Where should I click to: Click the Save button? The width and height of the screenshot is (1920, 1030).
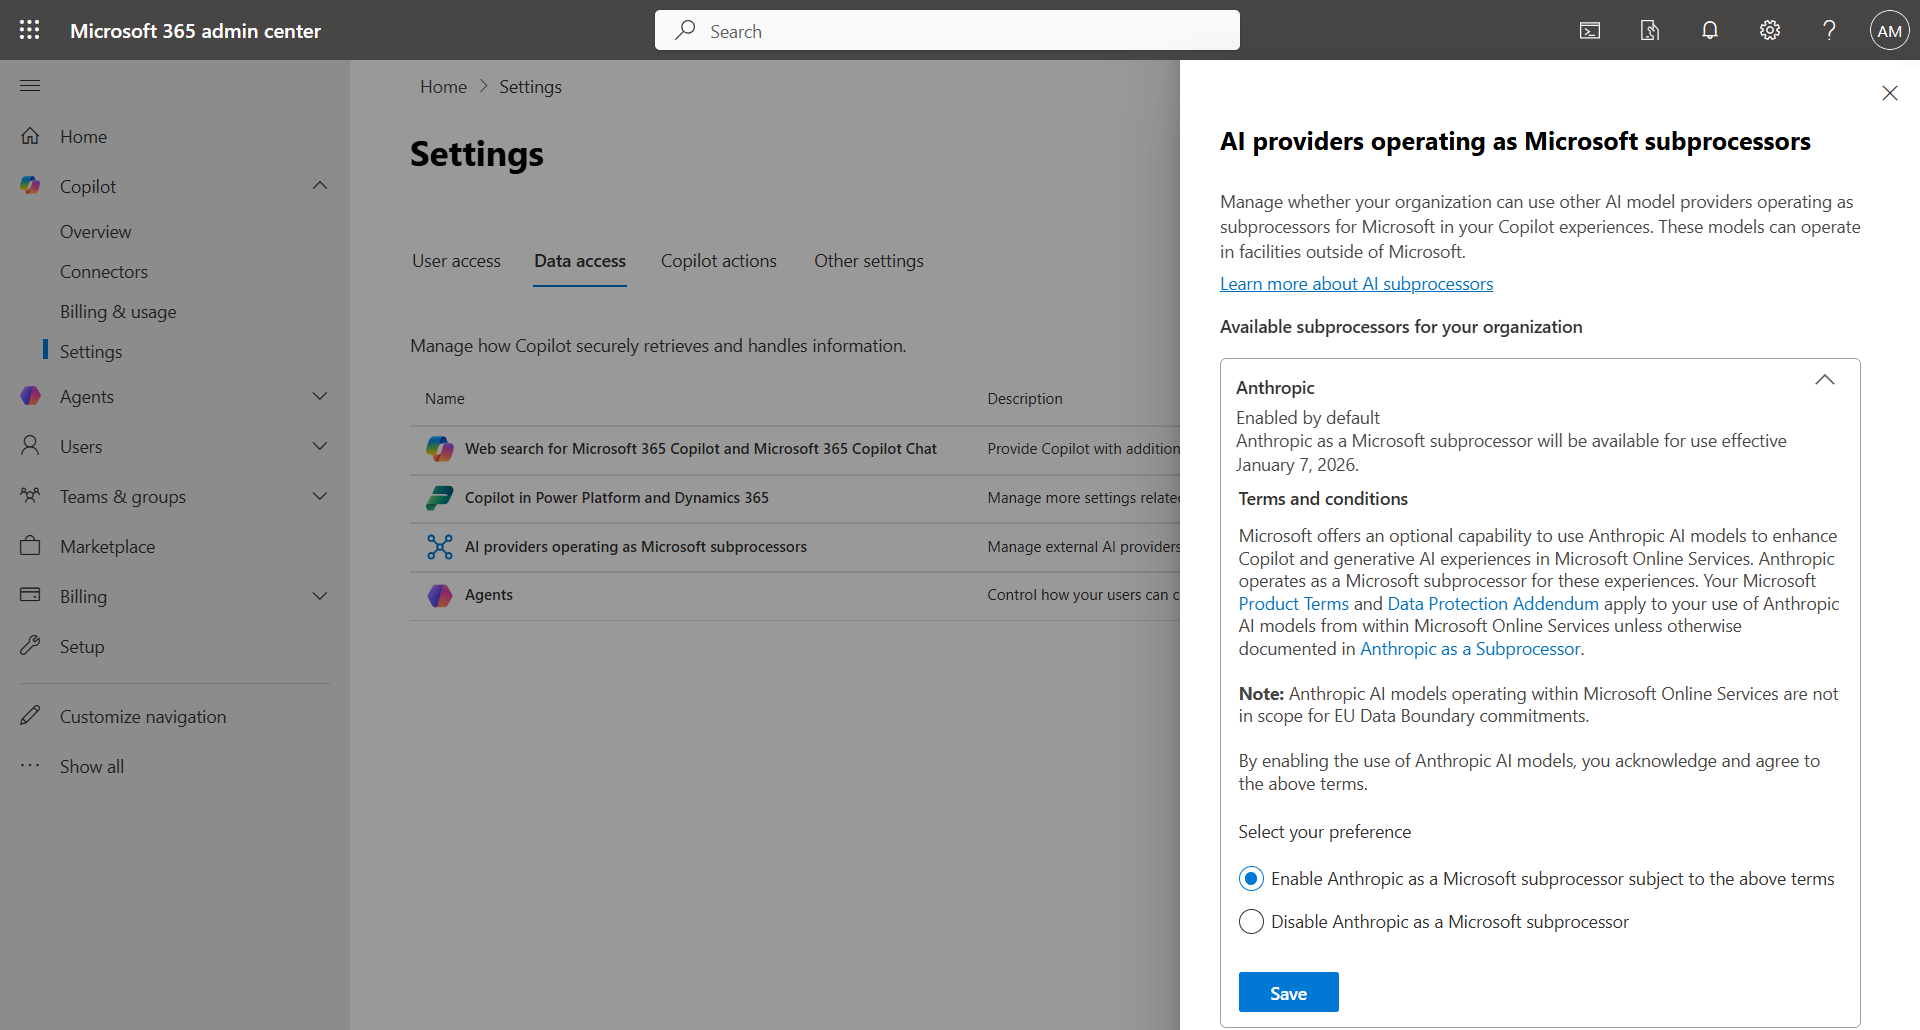(1288, 993)
